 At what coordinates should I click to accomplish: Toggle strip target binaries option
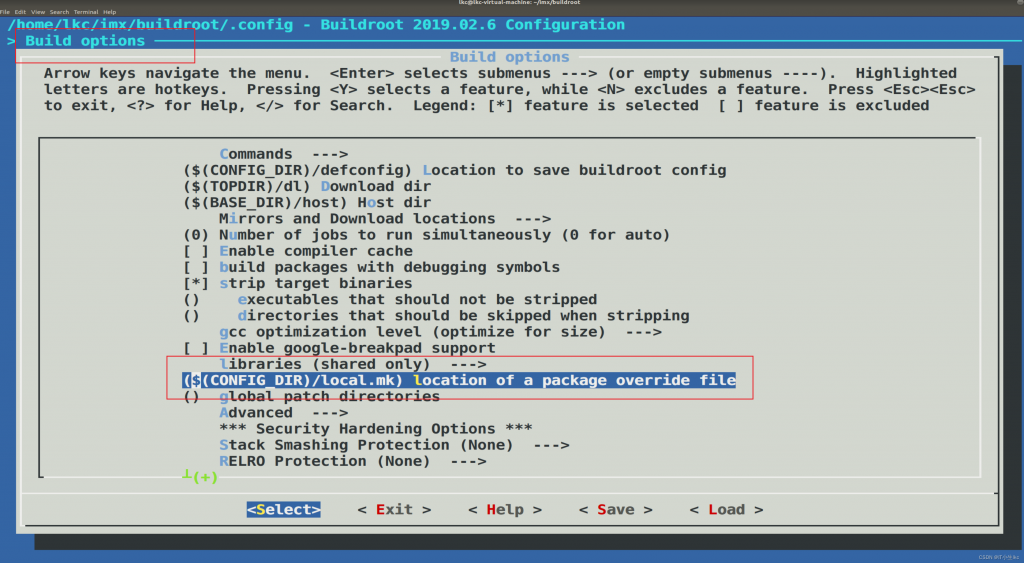tap(298, 283)
